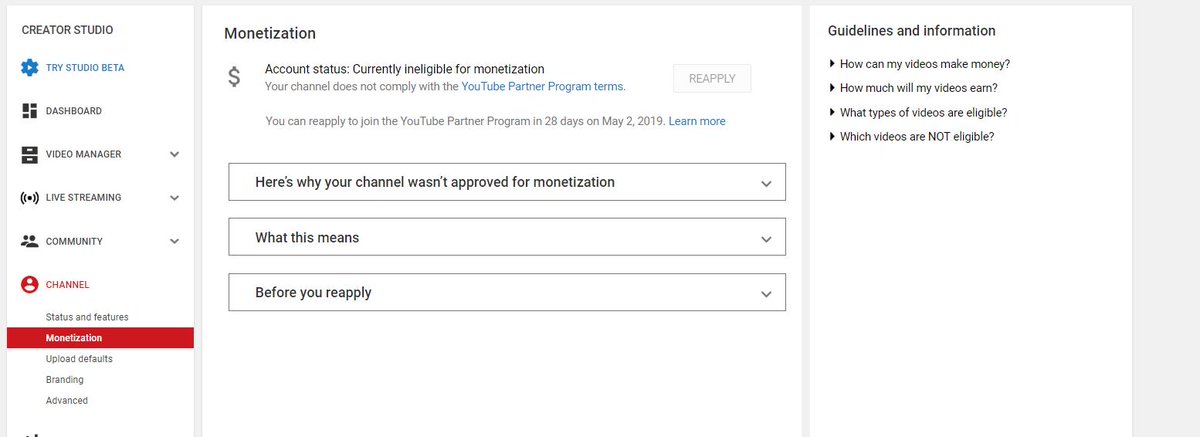Expand 'How much will my videos earn?' triangle
This screenshot has height=437, width=1200.
[x=832, y=88]
